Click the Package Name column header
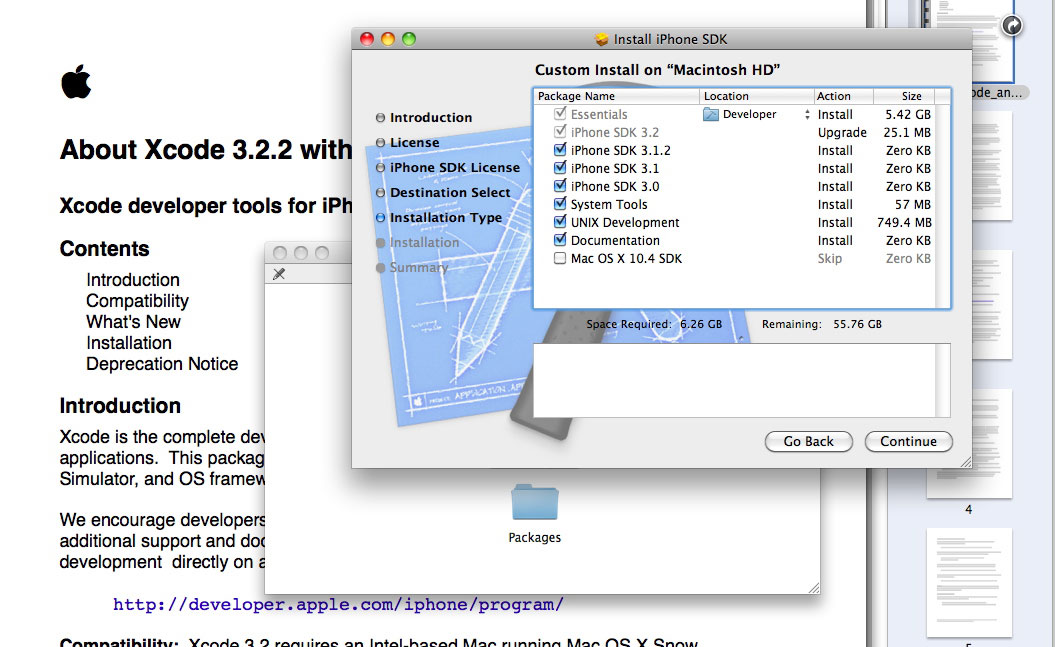The image size is (1055, 647). (616, 96)
